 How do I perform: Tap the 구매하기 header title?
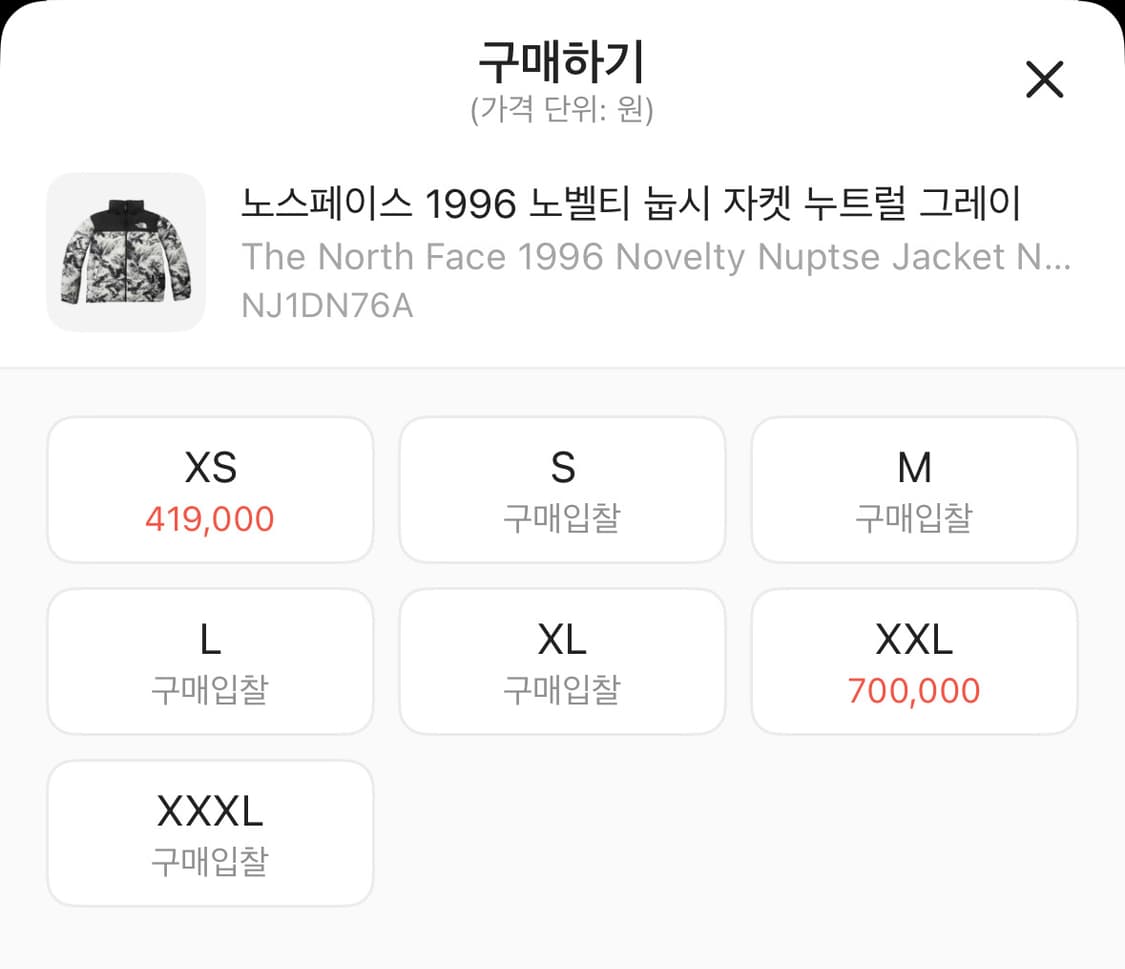point(562,63)
